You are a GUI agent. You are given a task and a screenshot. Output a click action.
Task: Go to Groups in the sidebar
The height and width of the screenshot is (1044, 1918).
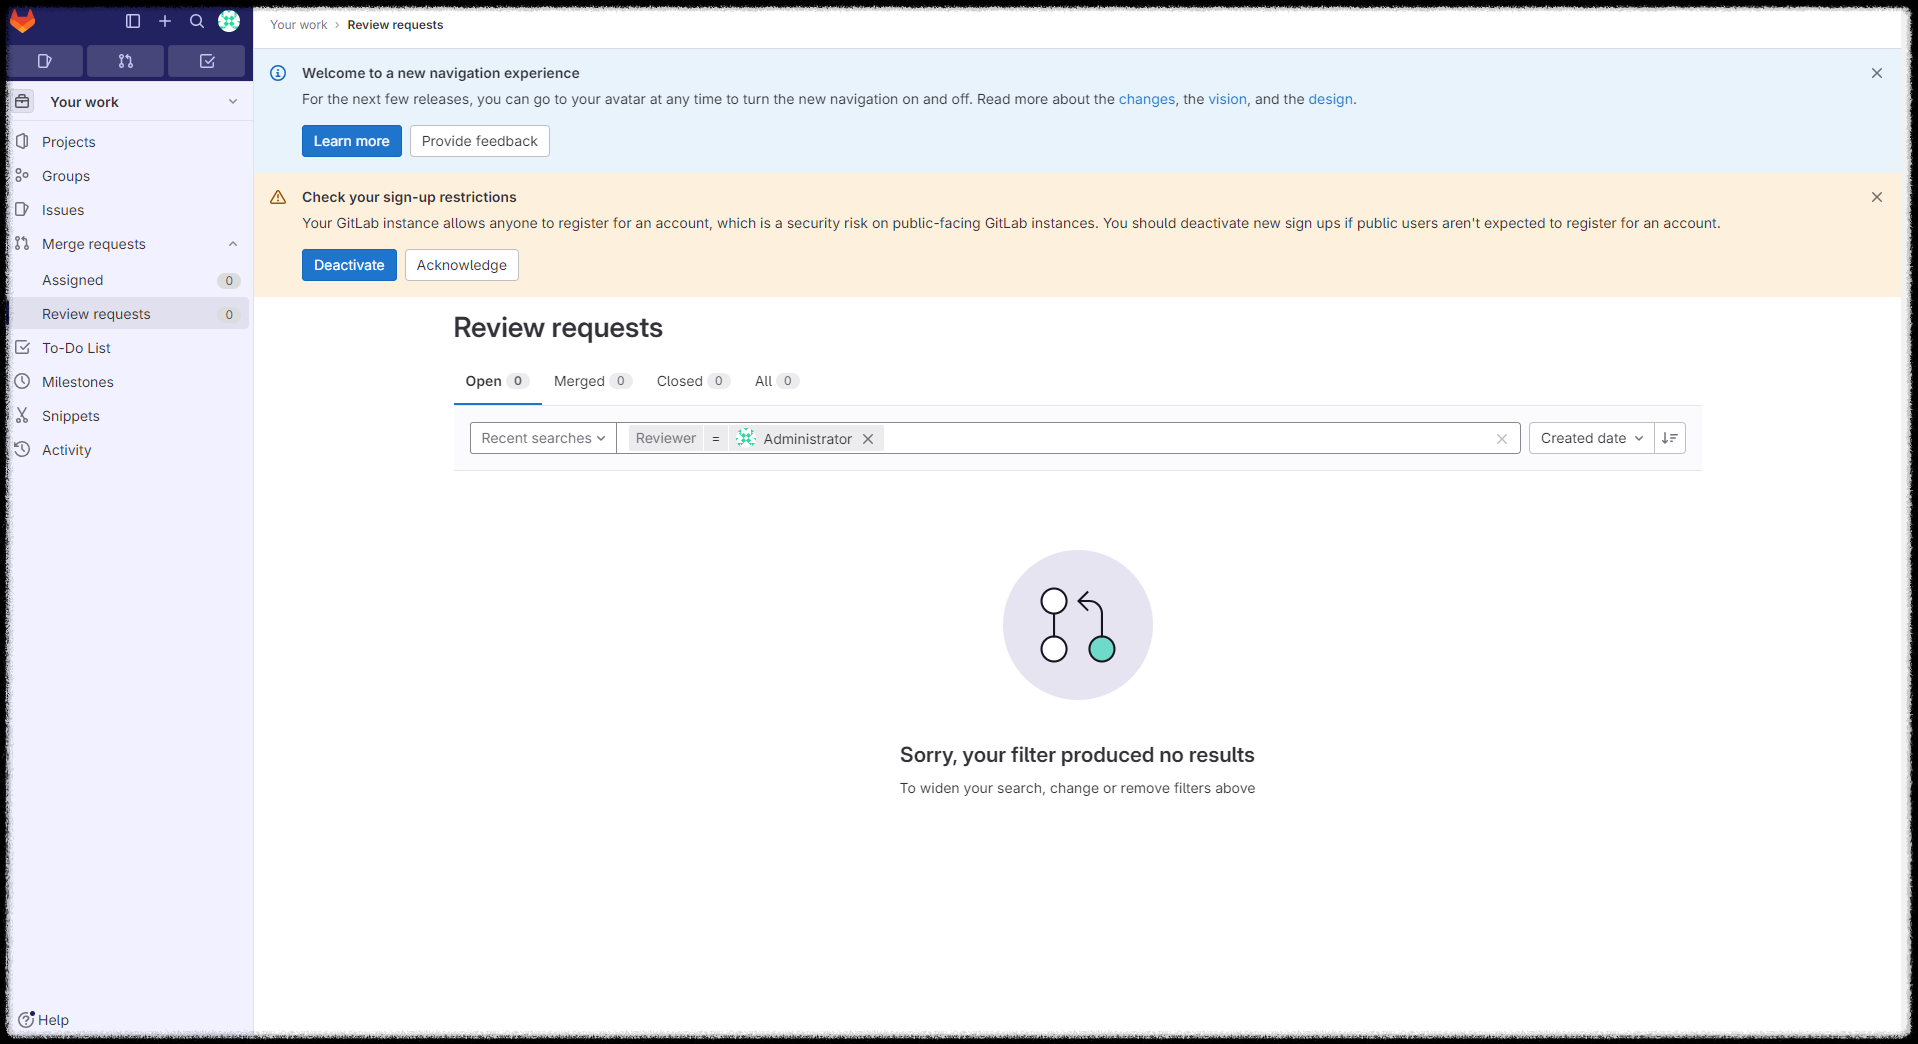(x=128, y=176)
